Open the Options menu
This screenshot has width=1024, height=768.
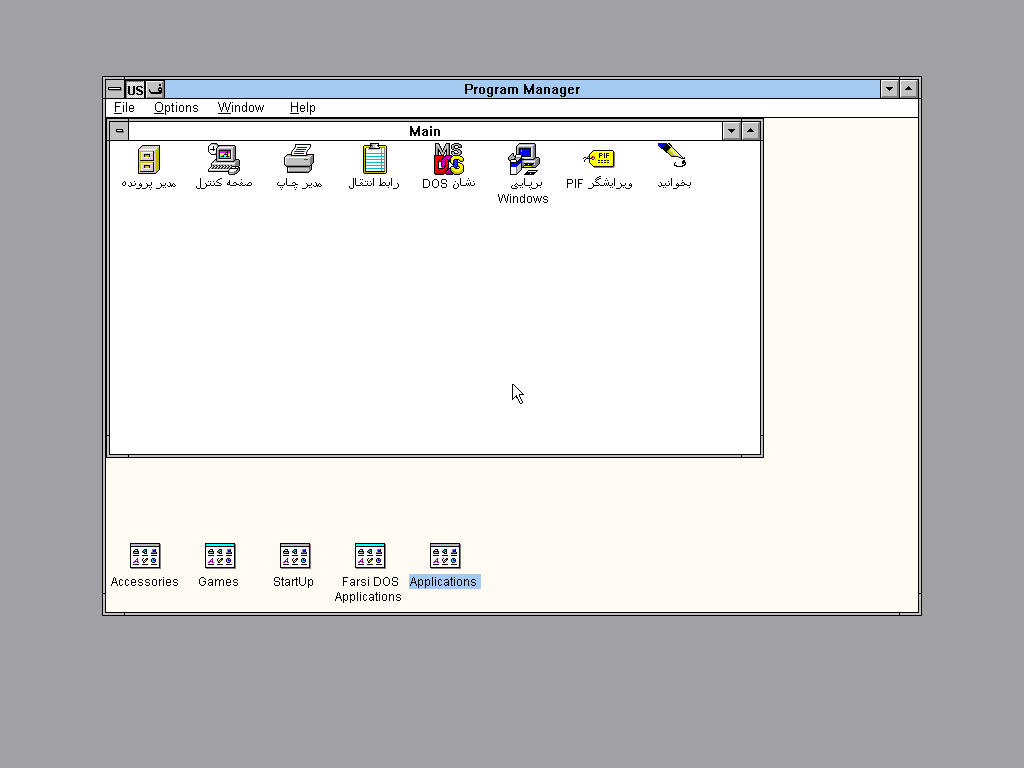(x=176, y=108)
